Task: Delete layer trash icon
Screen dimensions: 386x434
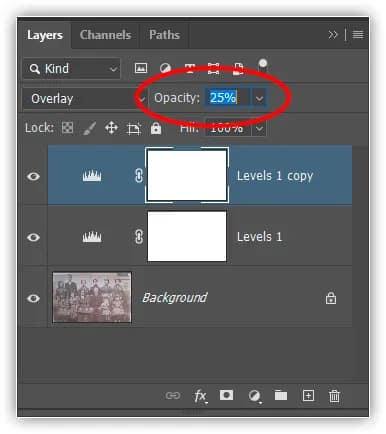Action: 334,396
